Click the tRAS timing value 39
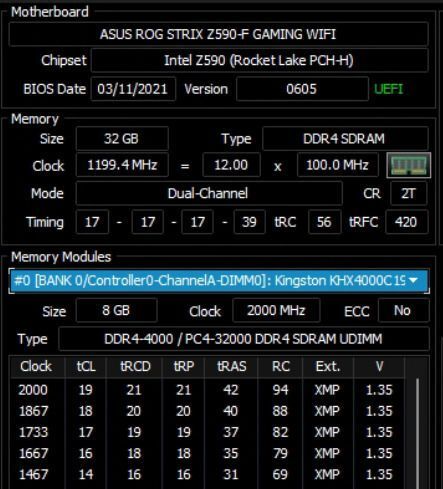 pyautogui.click(x=249, y=222)
